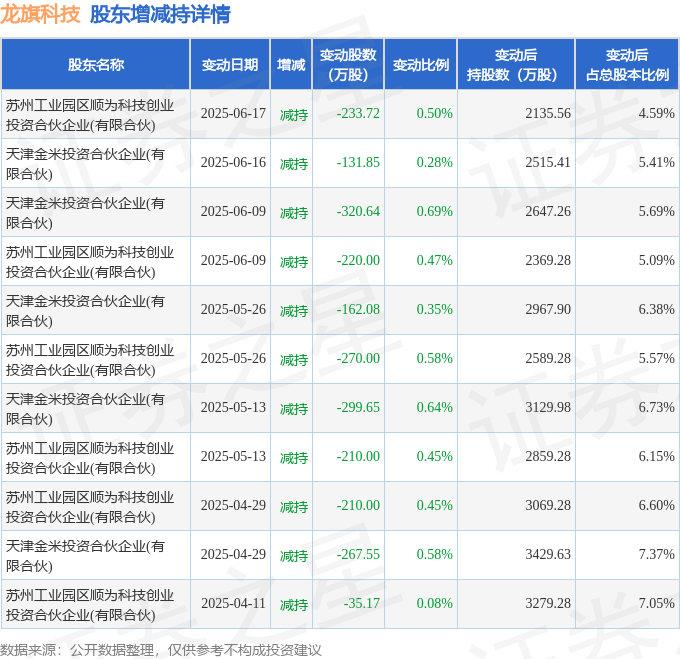This screenshot has height=659, width=680.
Task: Click the 龙旗科技 title text
Action: [40, 14]
